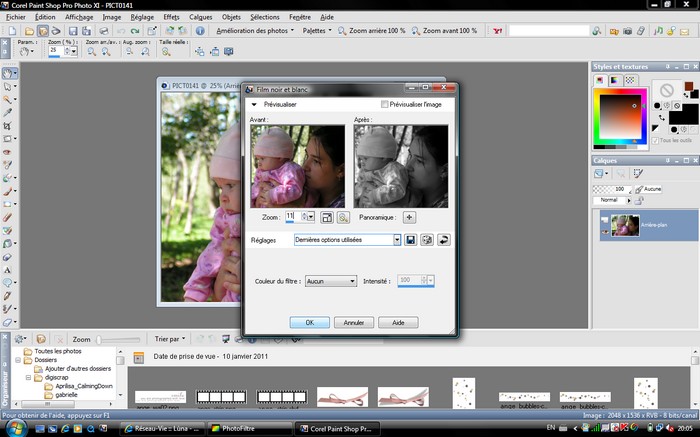Viewport: 700px width, 437px height.
Task: Open the Réglages presets dropdown
Action: pos(397,240)
